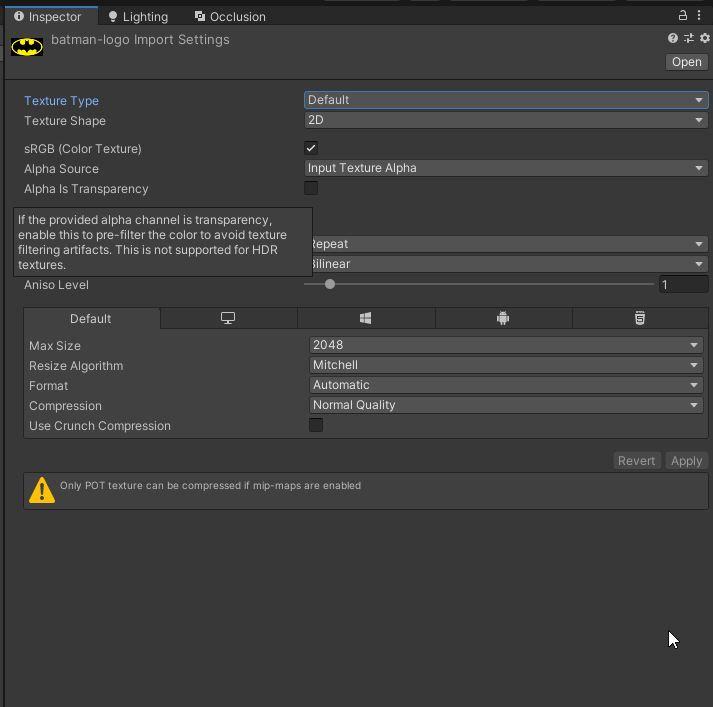Open the Alpha Source dropdown
The width and height of the screenshot is (713, 707).
(x=506, y=168)
